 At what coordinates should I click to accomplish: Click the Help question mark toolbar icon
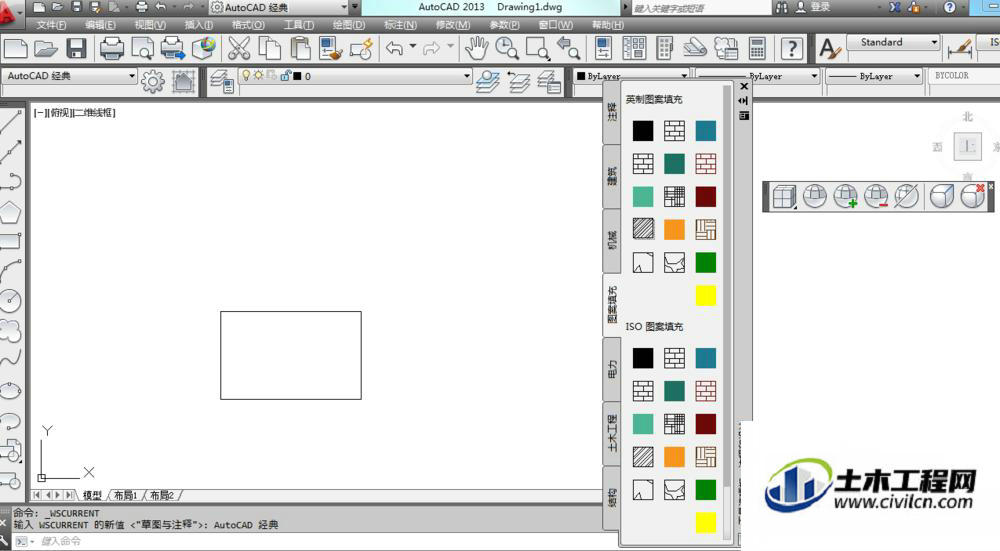point(791,48)
